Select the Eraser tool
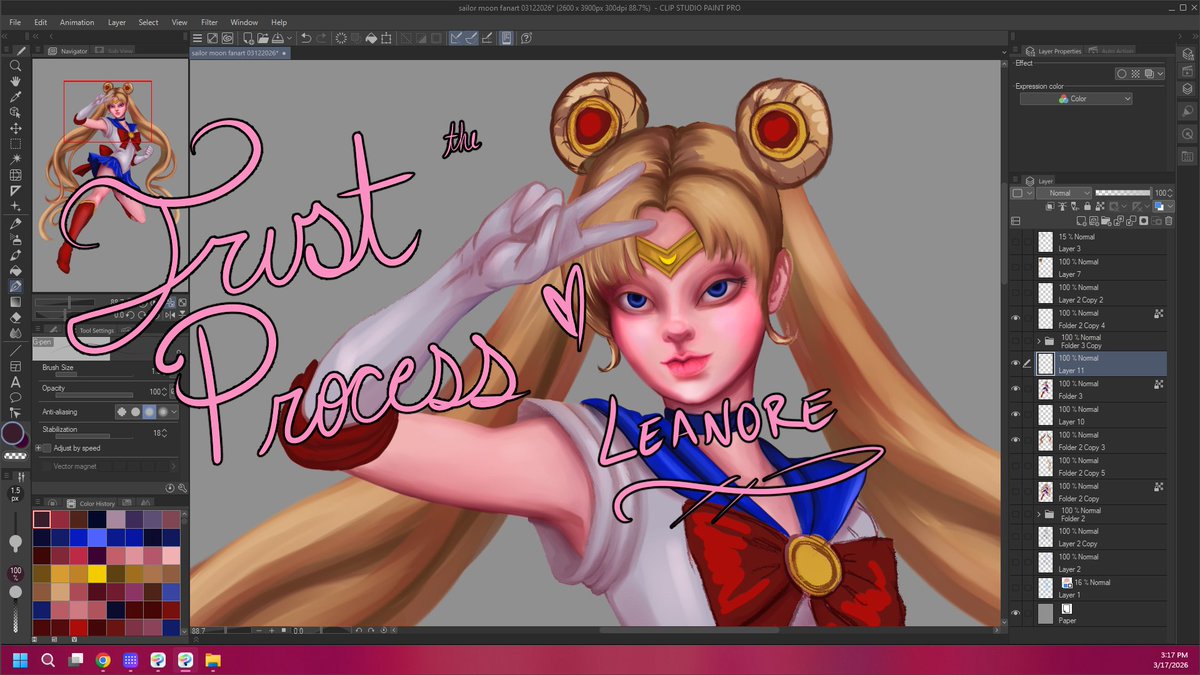The height and width of the screenshot is (675, 1200). [15, 317]
